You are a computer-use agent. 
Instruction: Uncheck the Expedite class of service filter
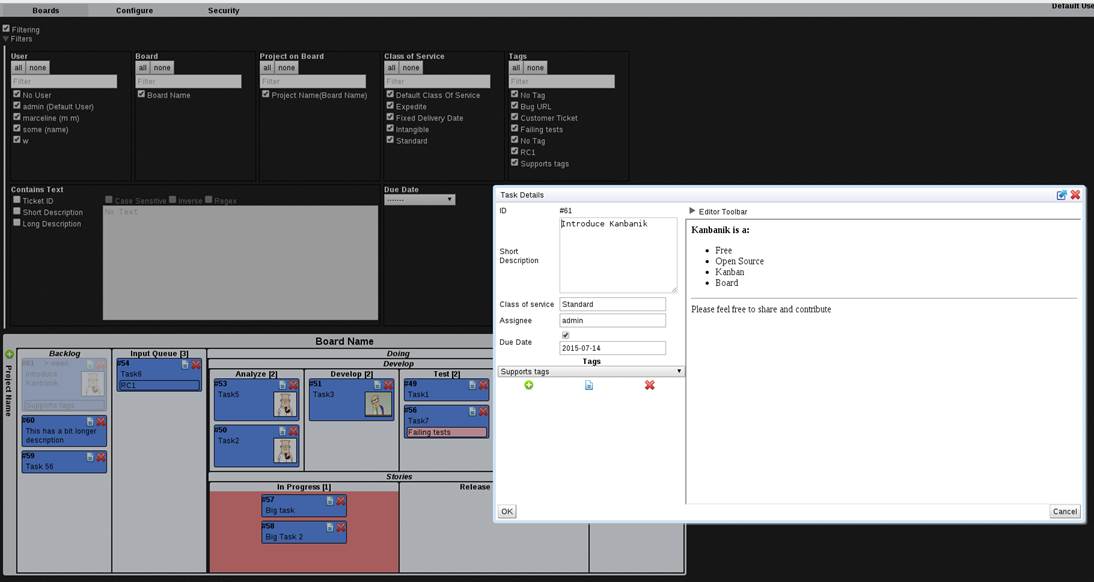coord(390,106)
